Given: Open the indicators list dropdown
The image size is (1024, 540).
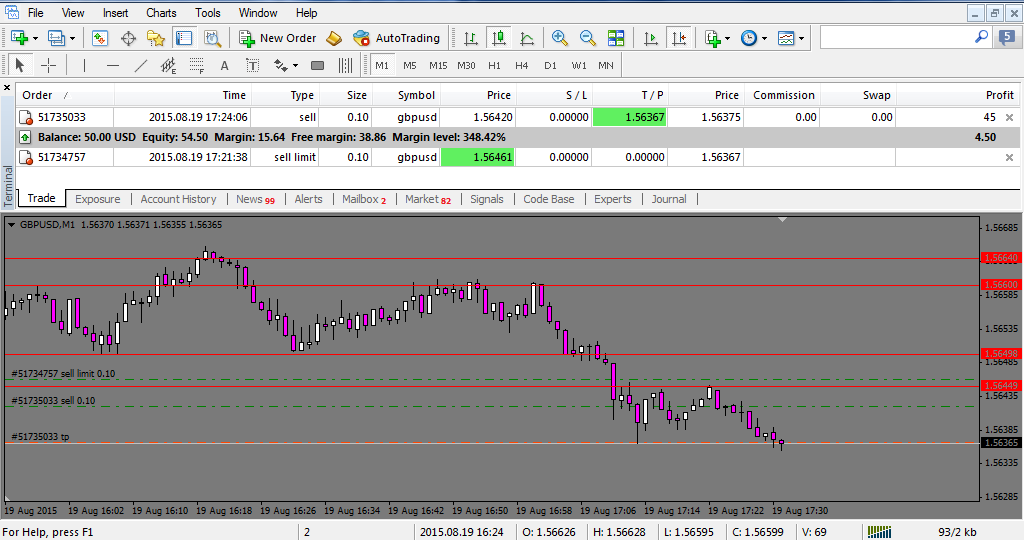Looking at the screenshot, I should click(728, 38).
